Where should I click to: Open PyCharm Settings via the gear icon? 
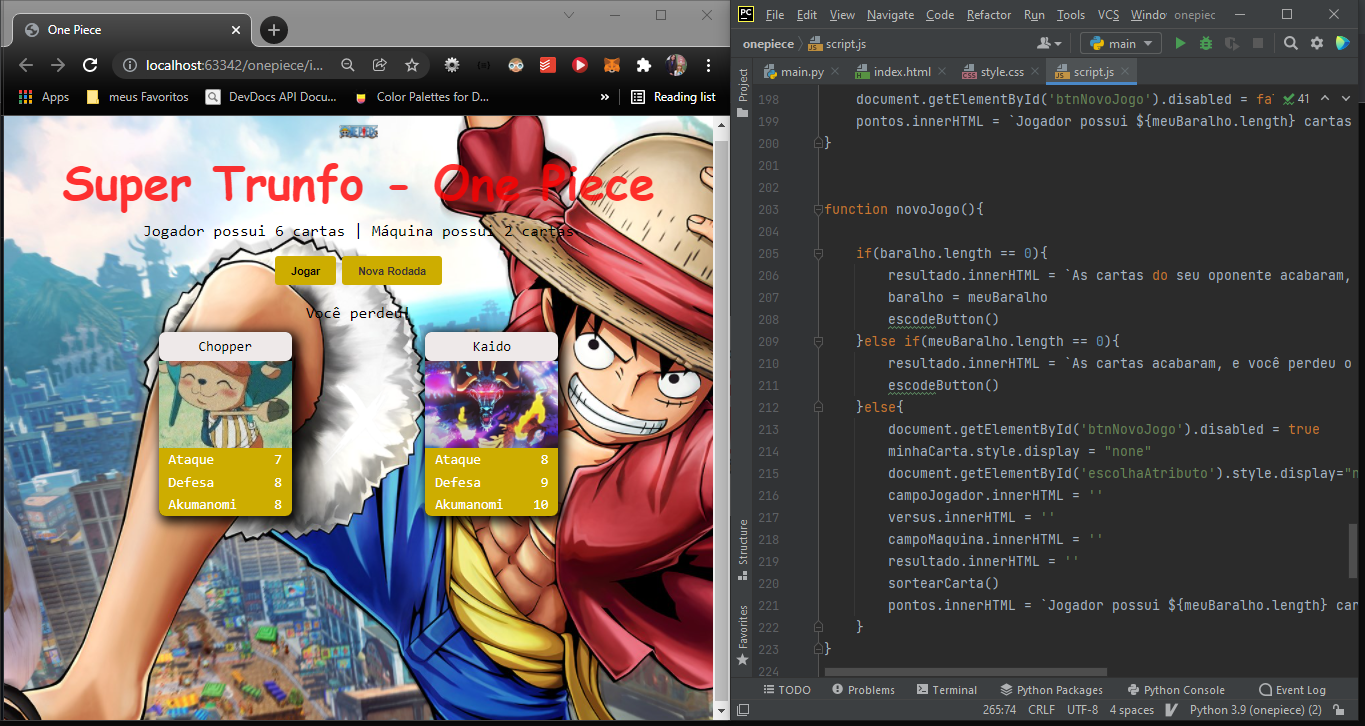tap(1316, 43)
